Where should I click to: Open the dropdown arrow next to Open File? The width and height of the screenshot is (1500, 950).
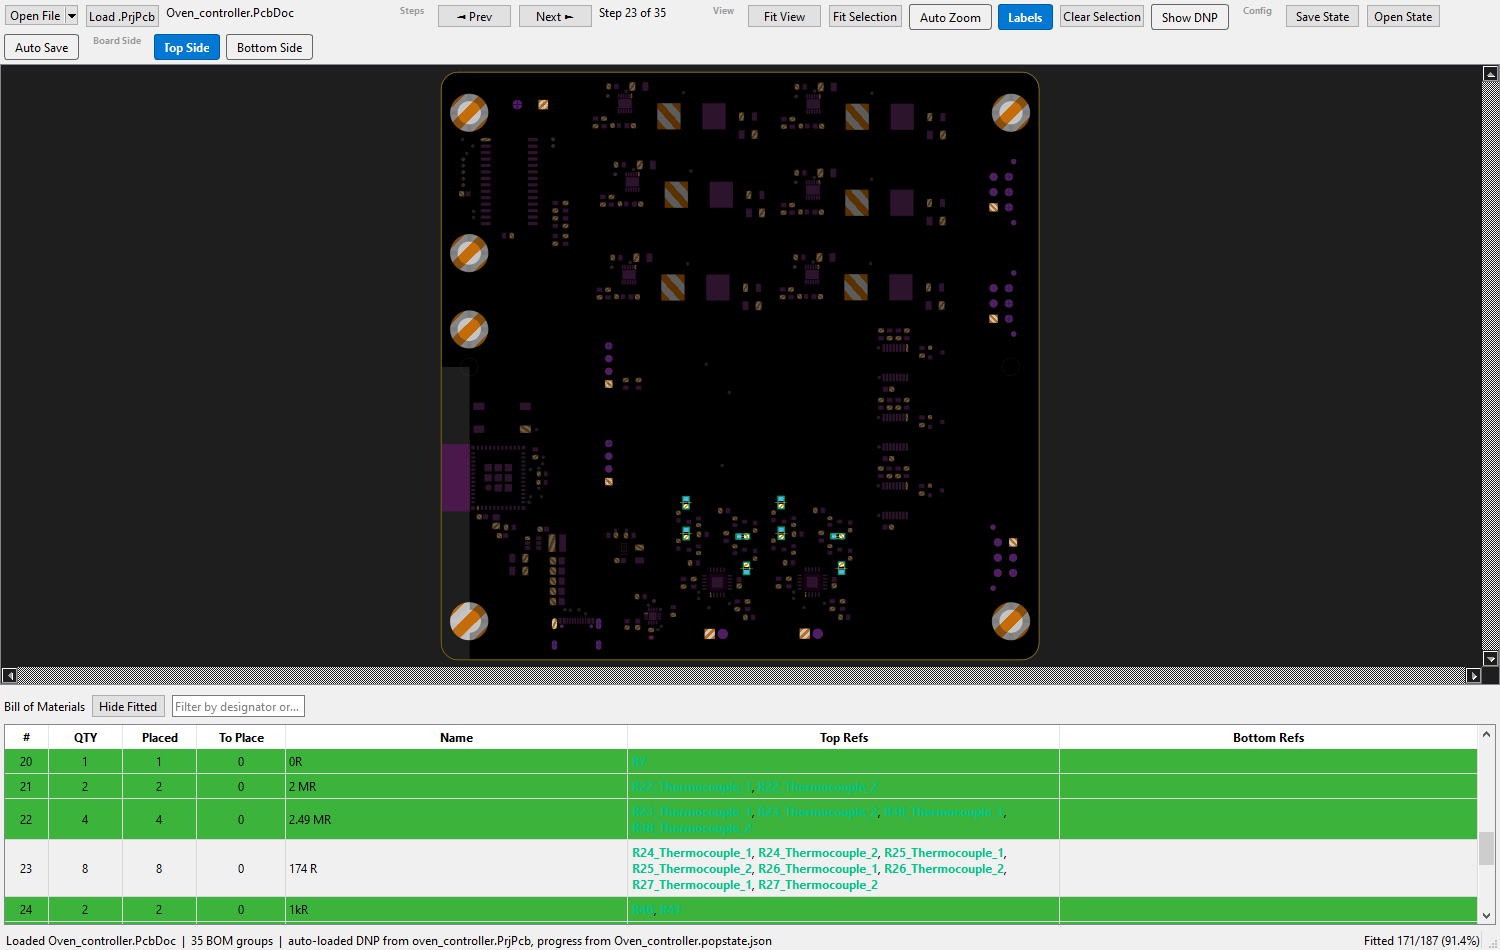click(72, 16)
